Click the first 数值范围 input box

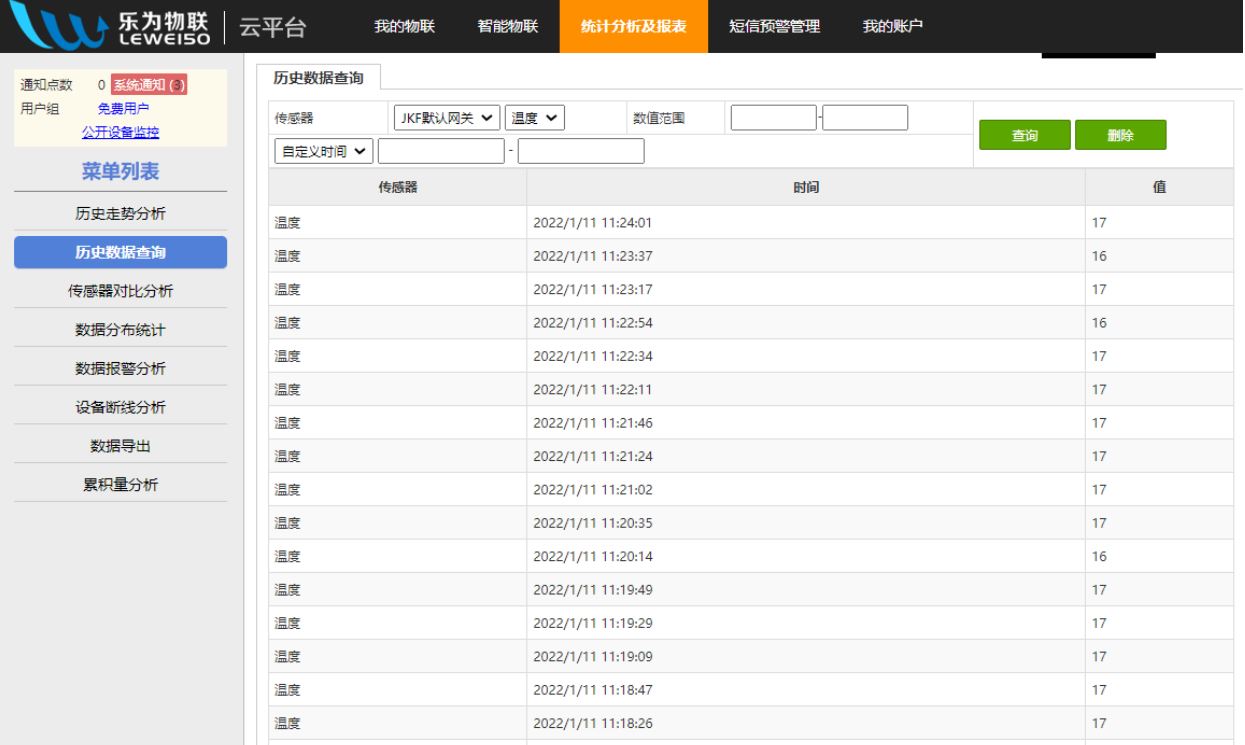pos(774,118)
